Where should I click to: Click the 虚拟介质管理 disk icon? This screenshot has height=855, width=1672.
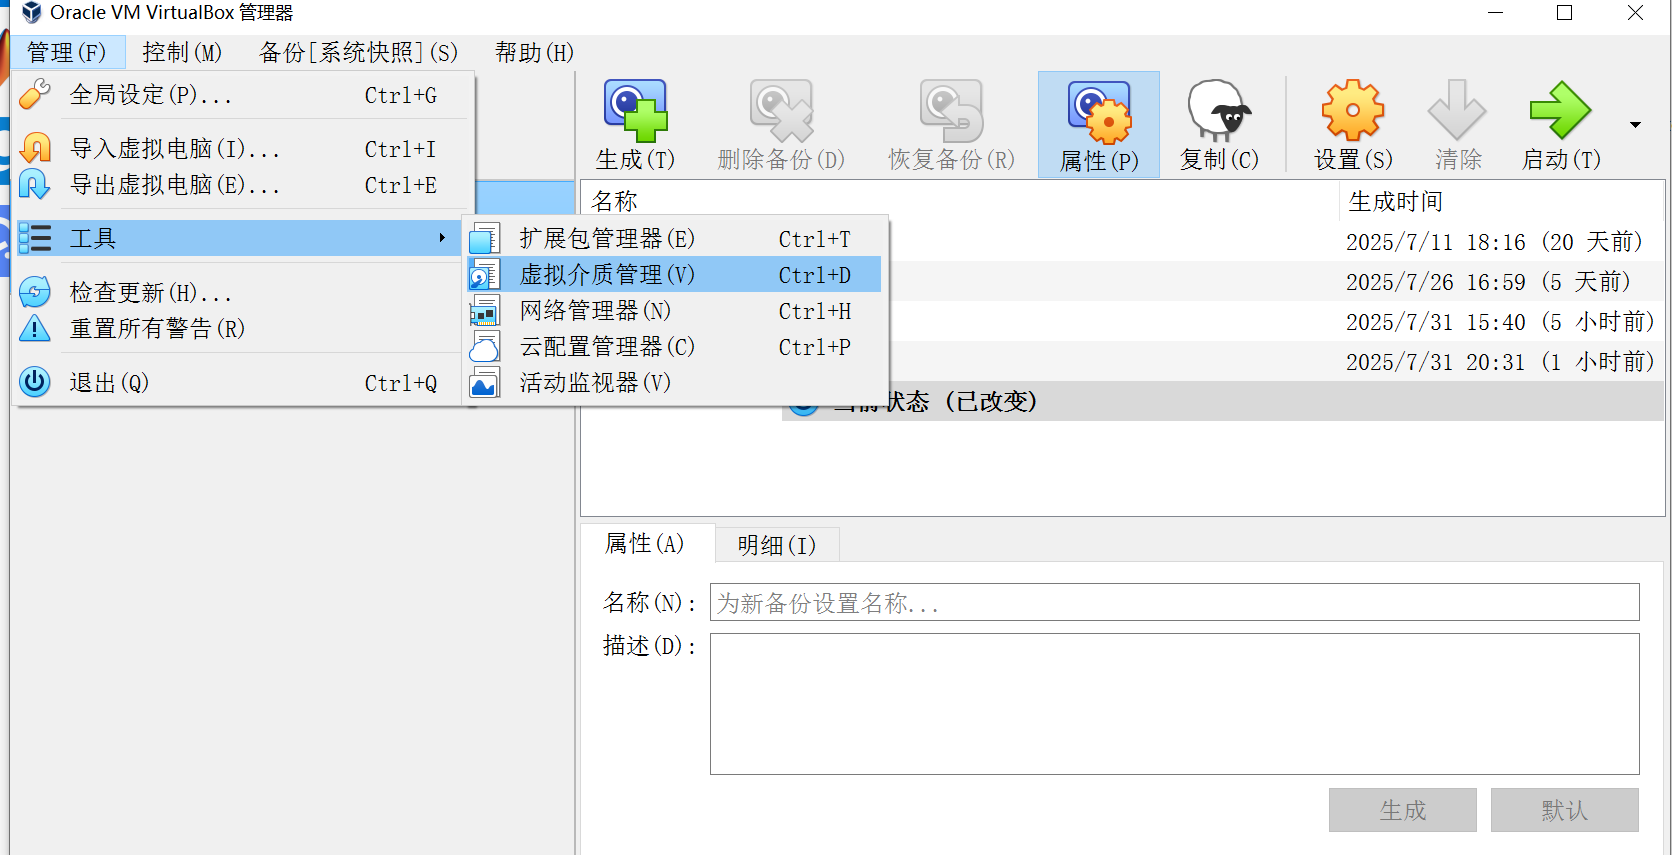485,274
